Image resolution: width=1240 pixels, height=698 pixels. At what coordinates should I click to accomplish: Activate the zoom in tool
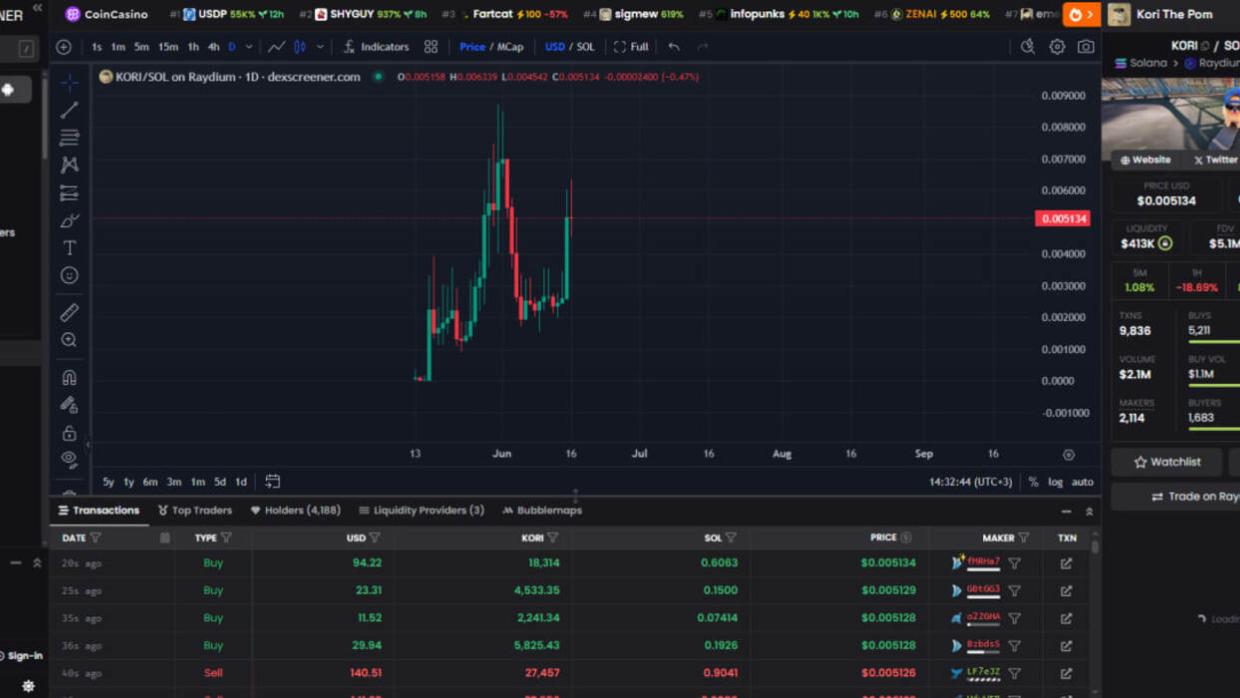69,340
